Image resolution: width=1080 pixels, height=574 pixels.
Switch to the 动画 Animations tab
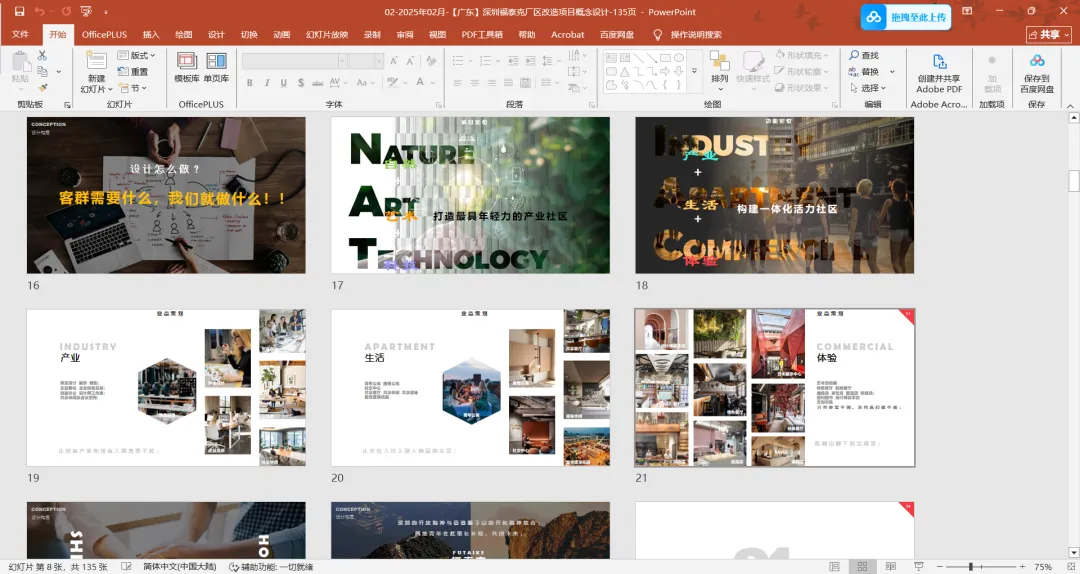281,34
